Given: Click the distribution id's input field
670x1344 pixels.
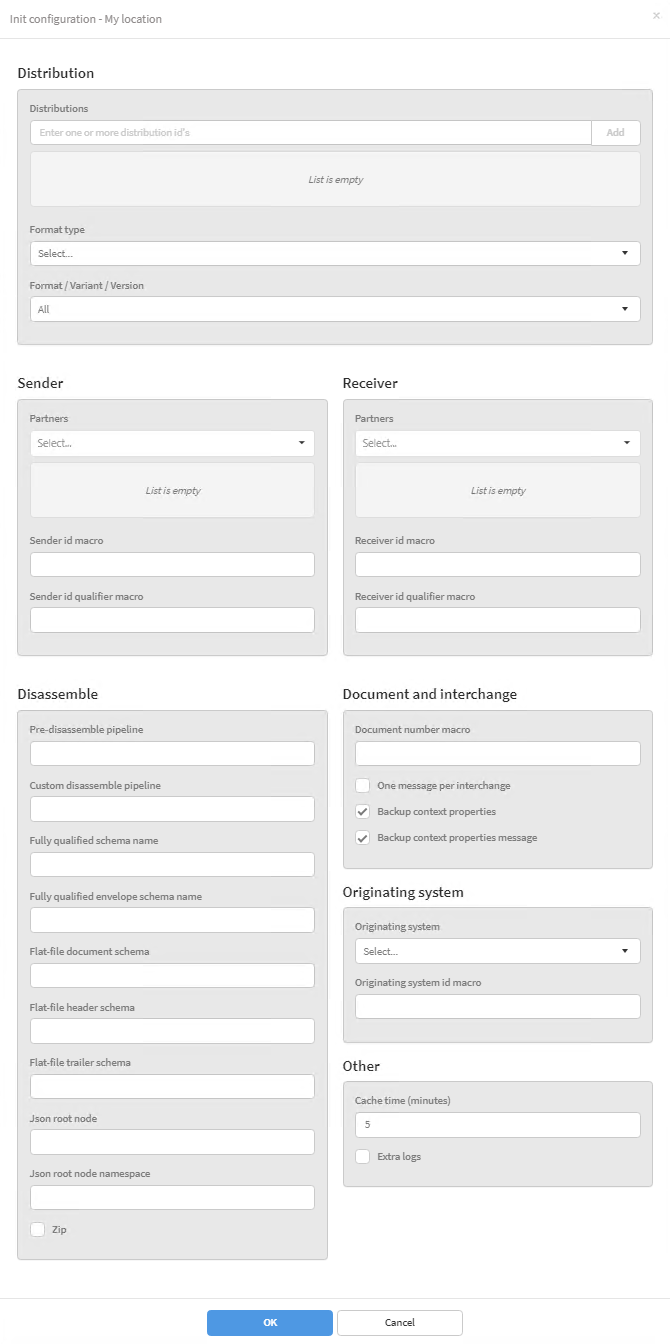Looking at the screenshot, I should tap(310, 133).
